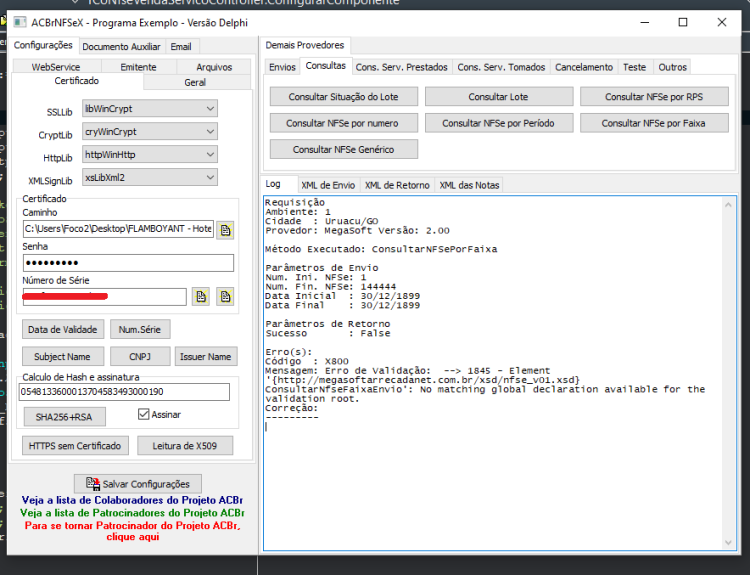Open the Email tab
This screenshot has width=750, height=575.
click(181, 47)
